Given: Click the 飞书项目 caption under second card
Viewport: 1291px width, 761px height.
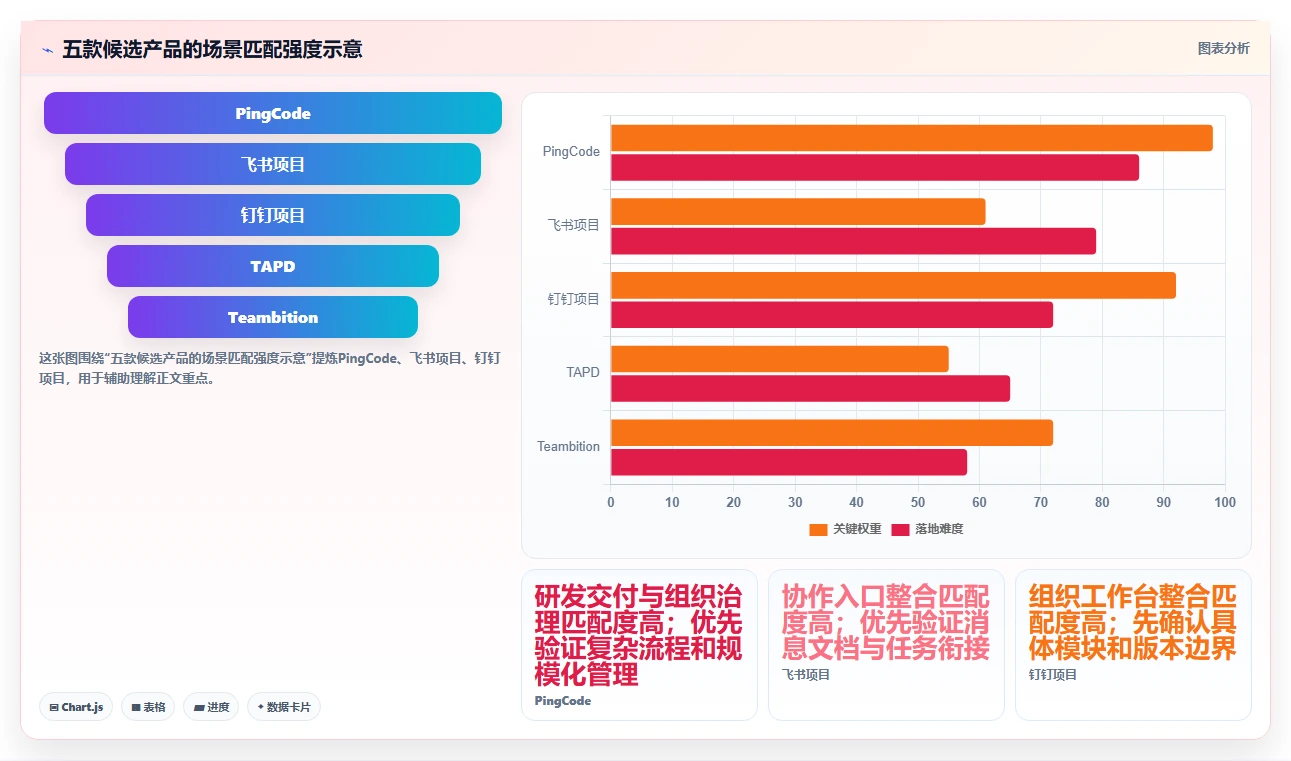Looking at the screenshot, I should tap(806, 675).
